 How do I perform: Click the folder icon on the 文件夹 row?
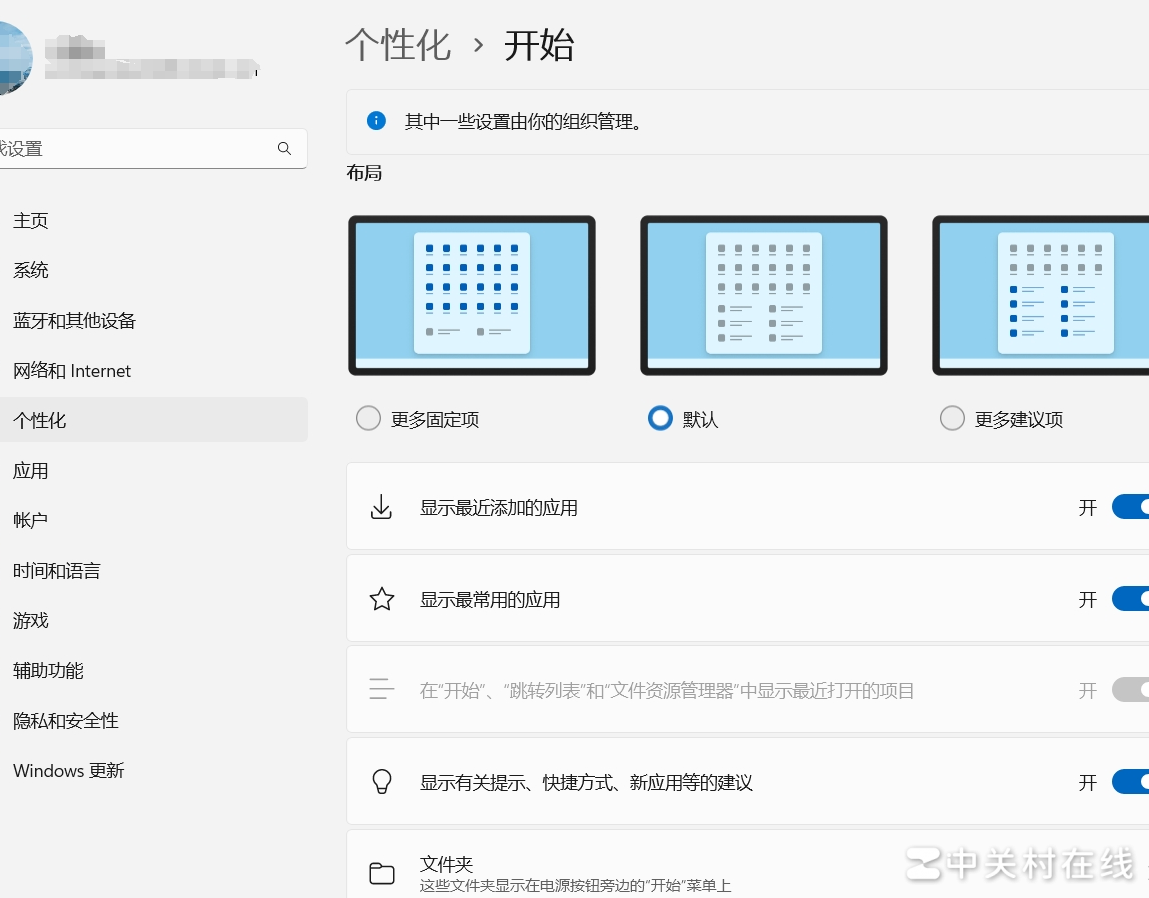(x=381, y=872)
